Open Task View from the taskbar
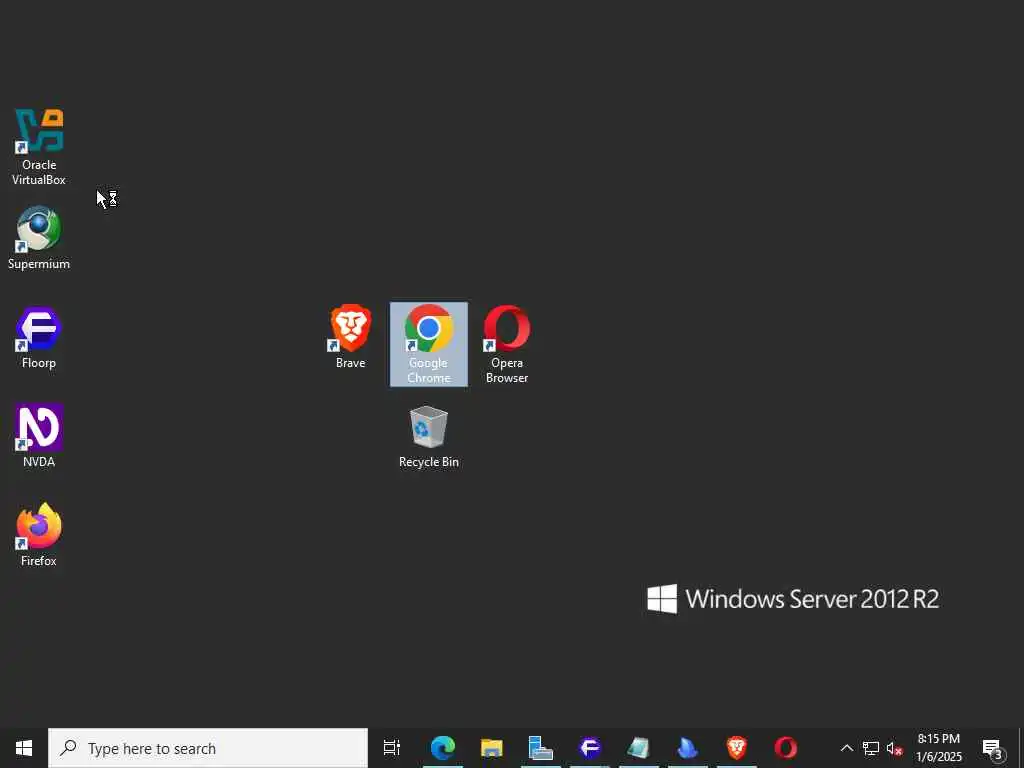Viewport: 1024px width, 768px height. (x=392, y=748)
